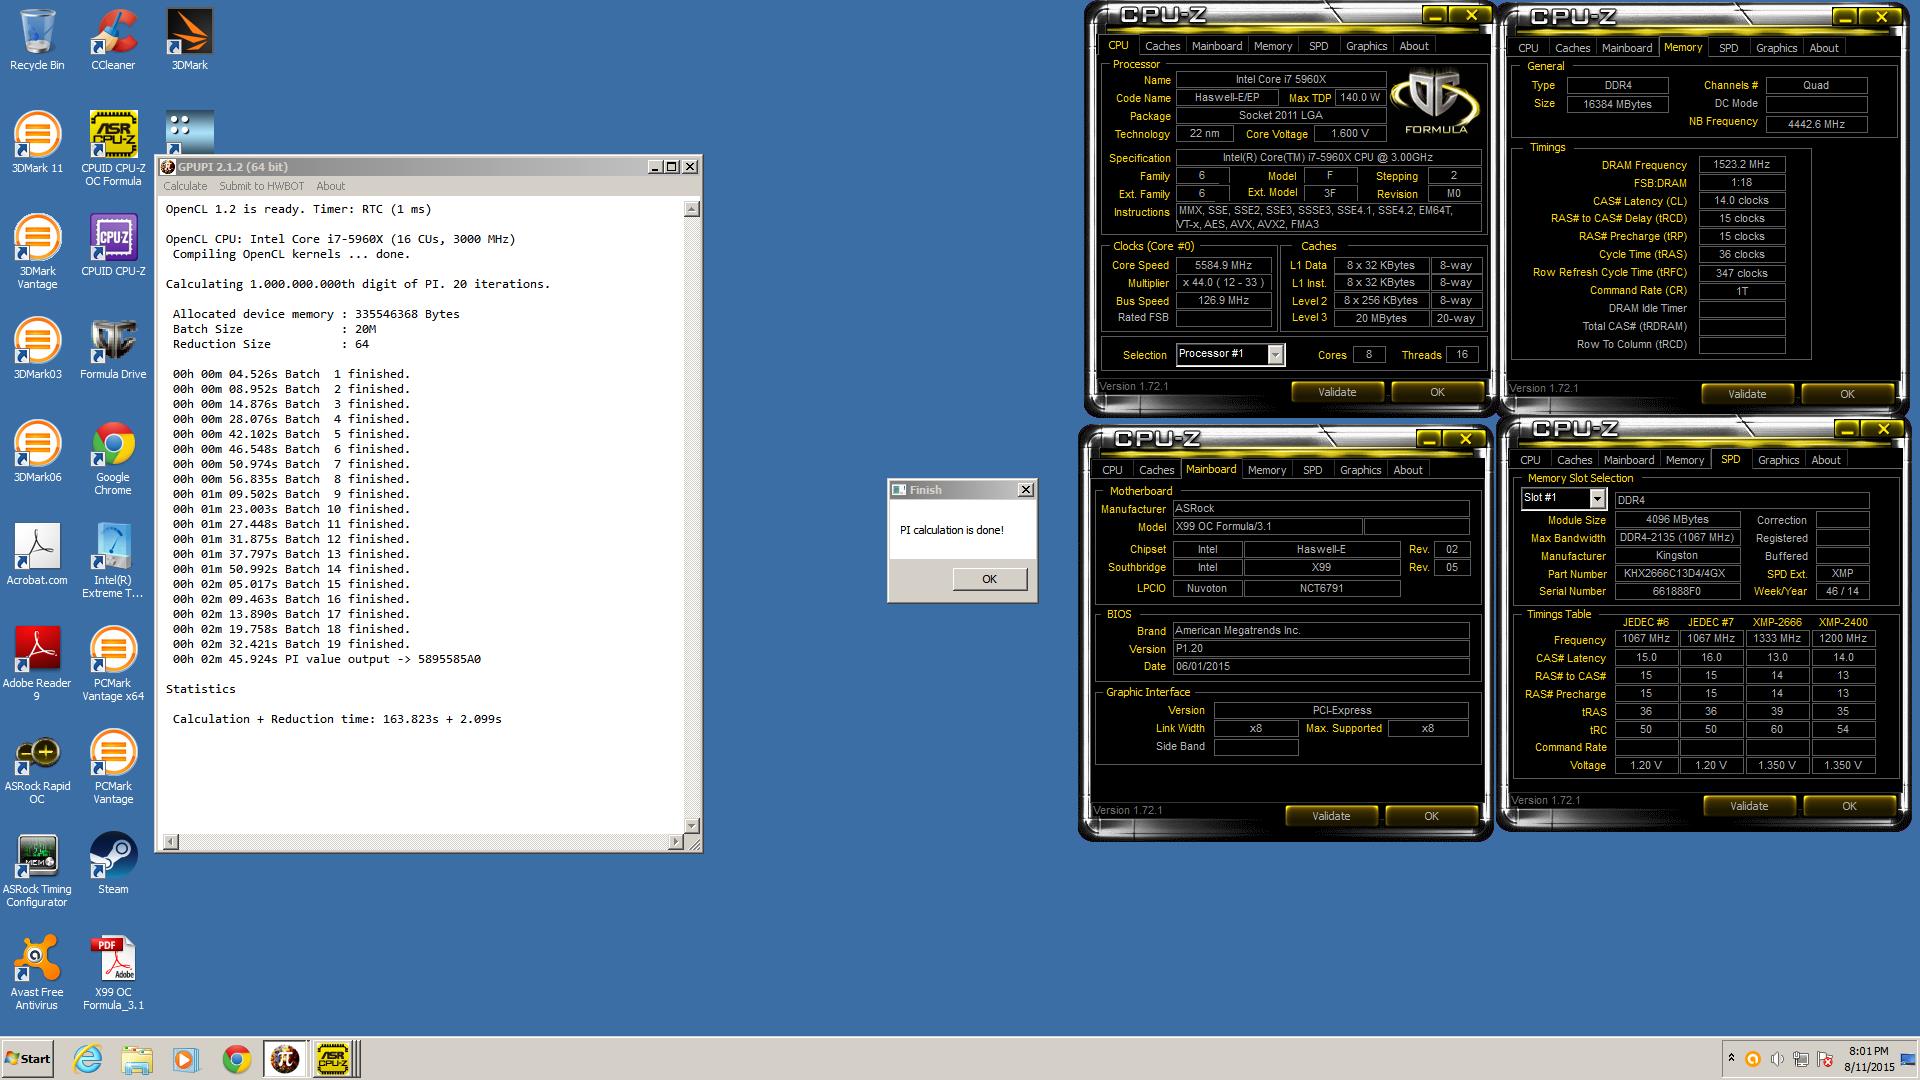
Task: Click Model field X99 OC Formula/3.1
Action: click(1267, 526)
